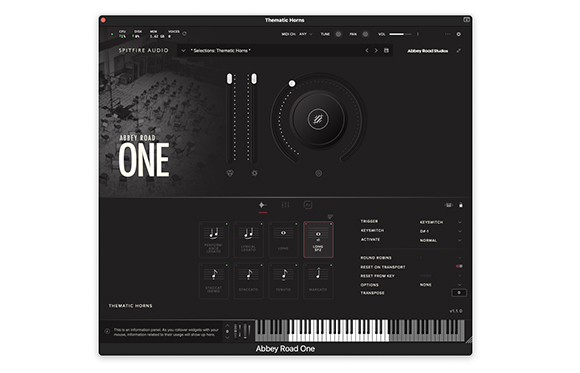Click the vertical dots beside volume
This screenshot has height=373, width=580.
(x=418, y=34)
